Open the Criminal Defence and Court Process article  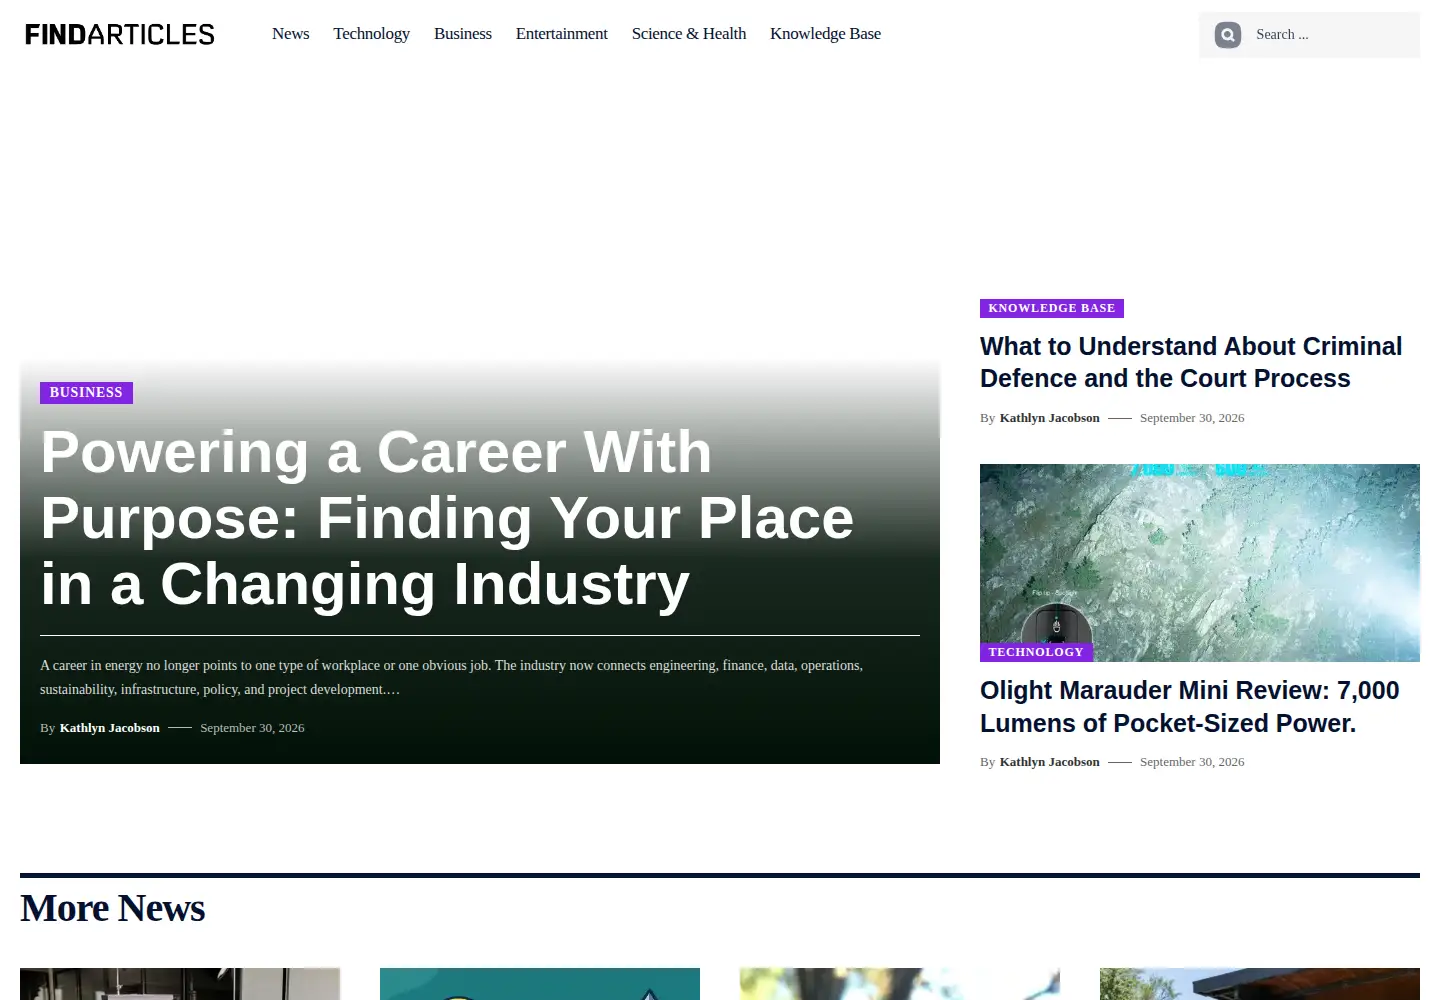tap(1191, 362)
